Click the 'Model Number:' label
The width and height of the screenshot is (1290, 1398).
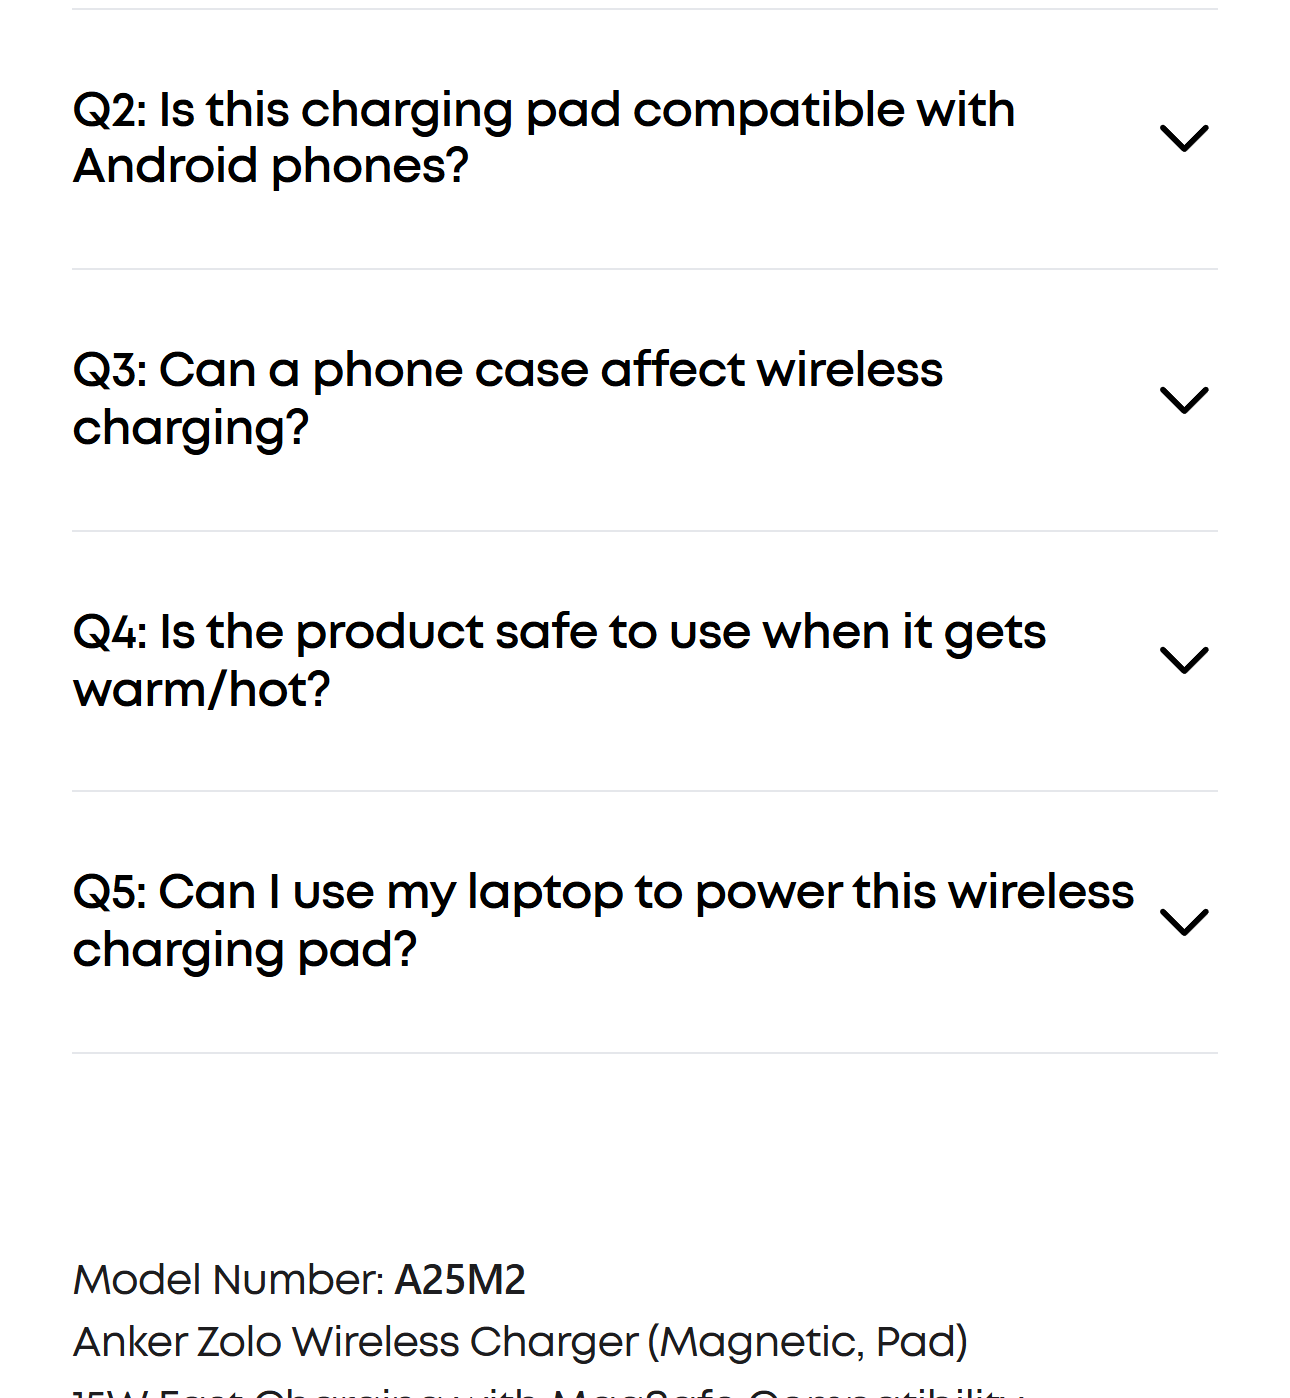228,1280
